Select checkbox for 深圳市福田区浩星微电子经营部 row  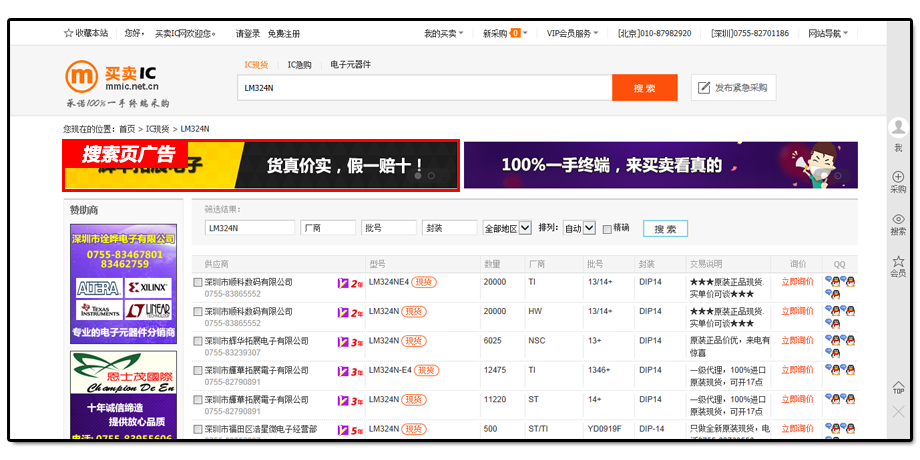[x=198, y=428]
